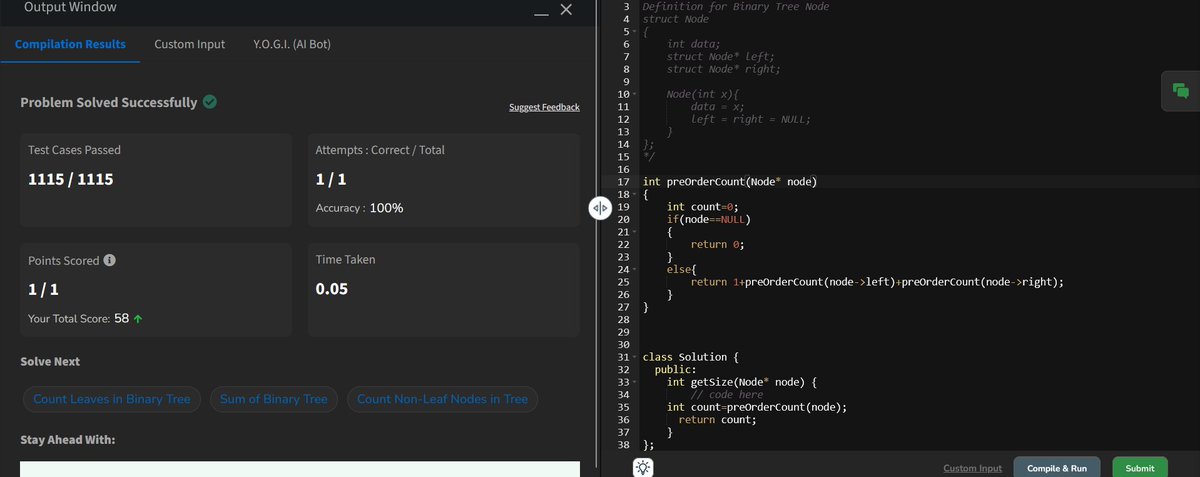This screenshot has height=477, width=1200.
Task: Click the Compile & Run button
Action: pos(1057,468)
